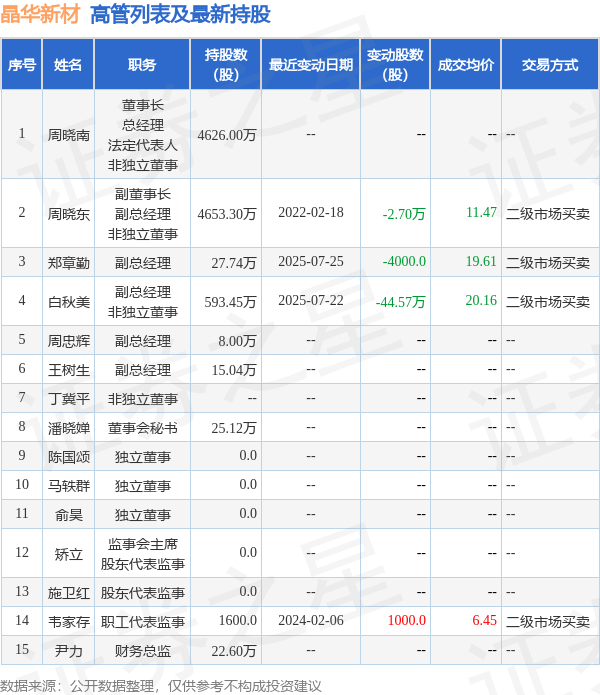The width and height of the screenshot is (600, 695).
Task: Click the name 潘晓婵
Action: point(69,428)
